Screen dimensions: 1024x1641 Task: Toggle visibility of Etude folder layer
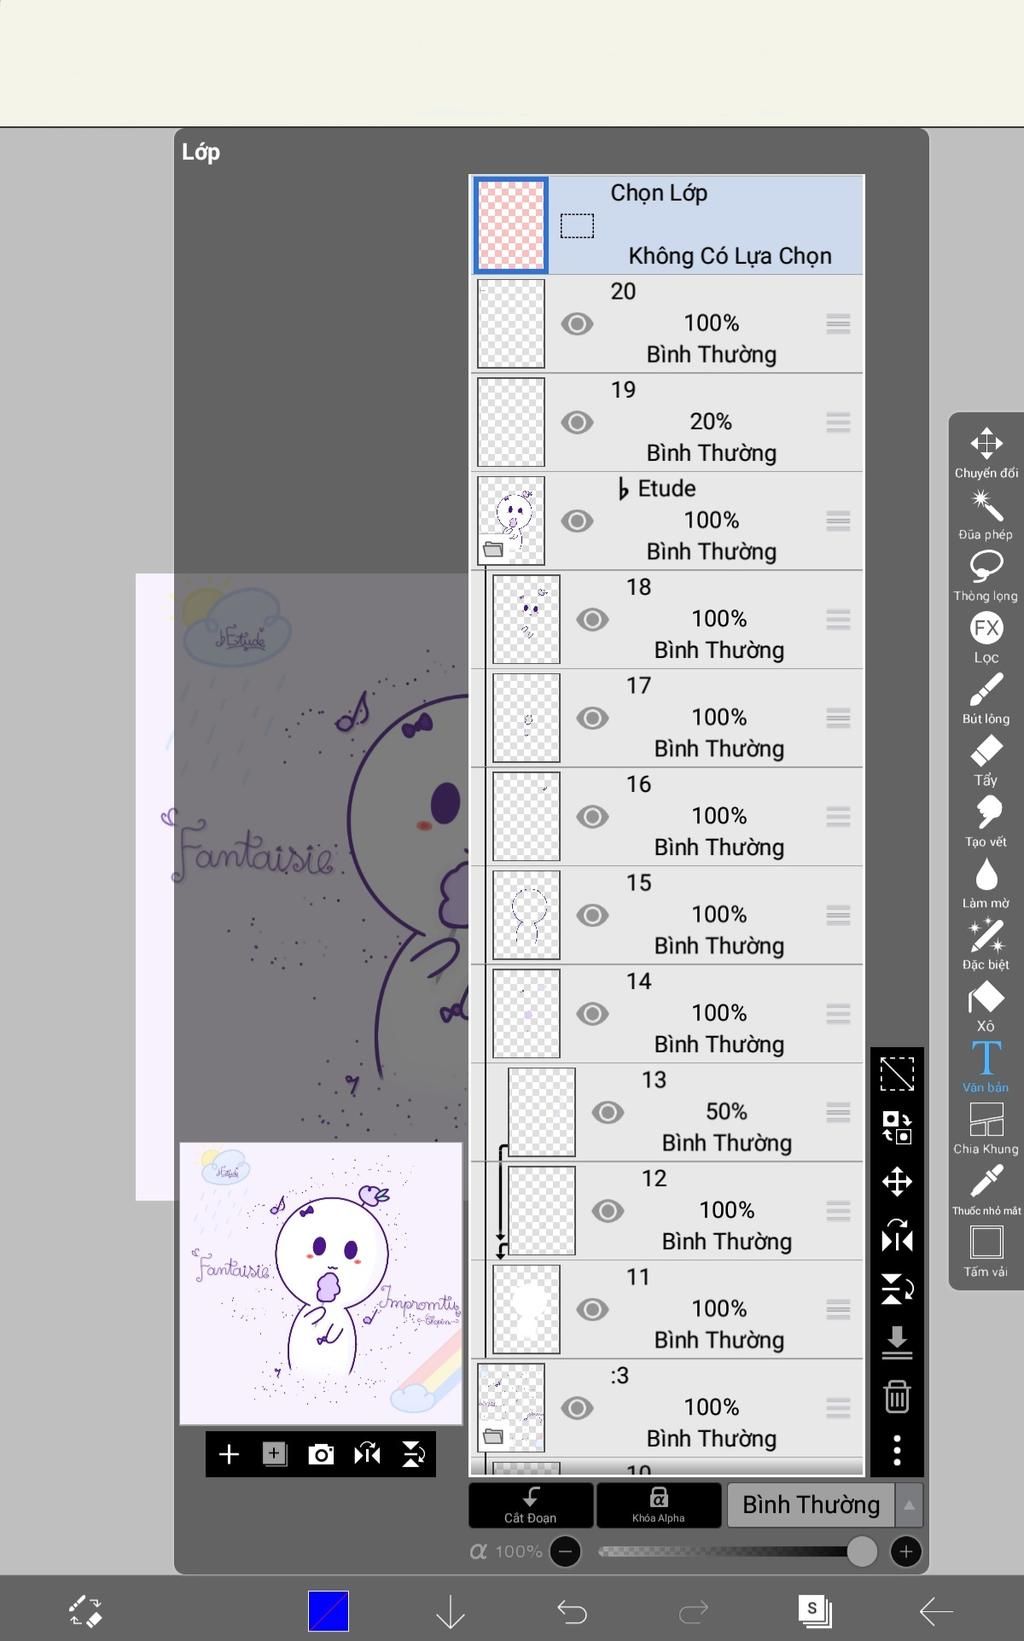[x=577, y=521]
